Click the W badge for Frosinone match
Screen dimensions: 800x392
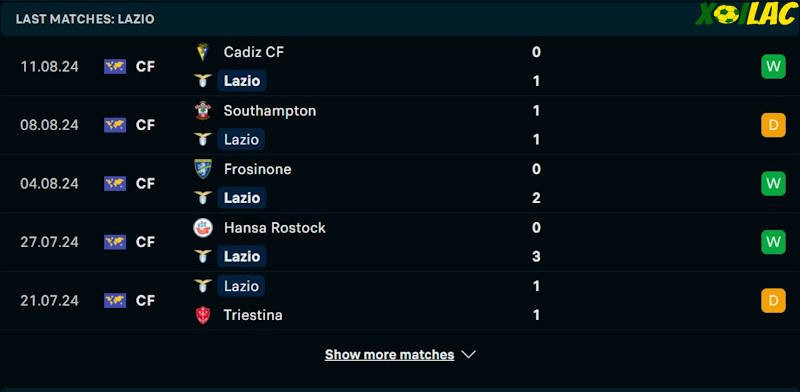click(x=773, y=183)
